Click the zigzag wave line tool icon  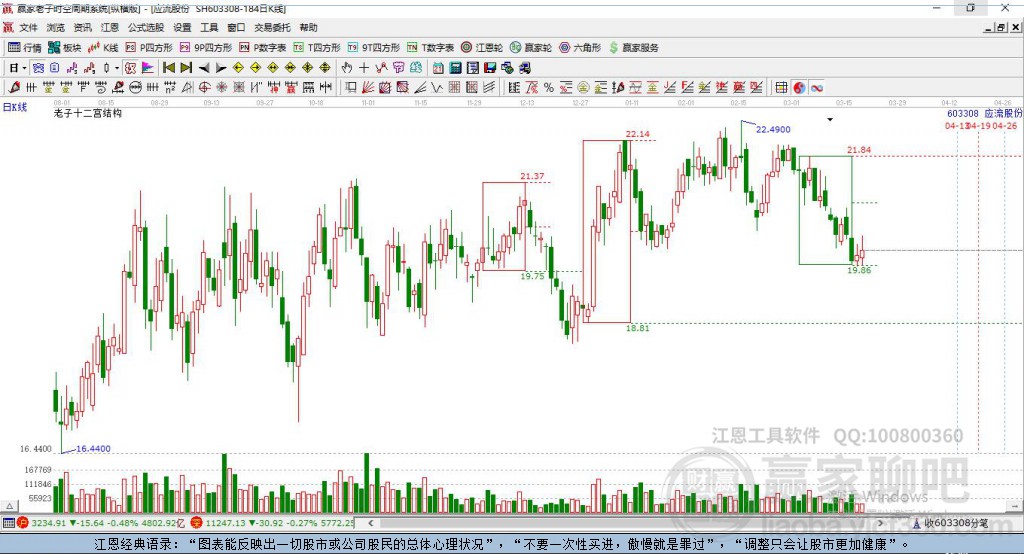[437, 88]
